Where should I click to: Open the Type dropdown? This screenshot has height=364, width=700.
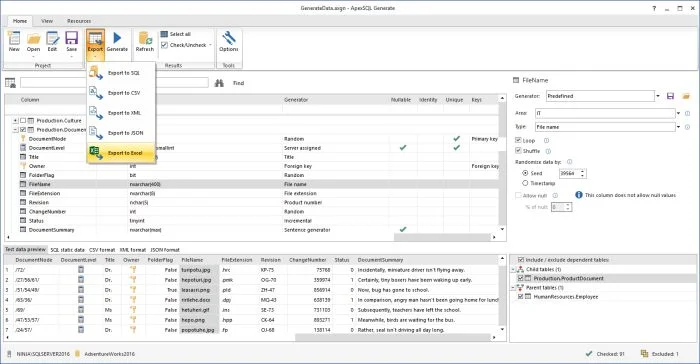pos(679,127)
